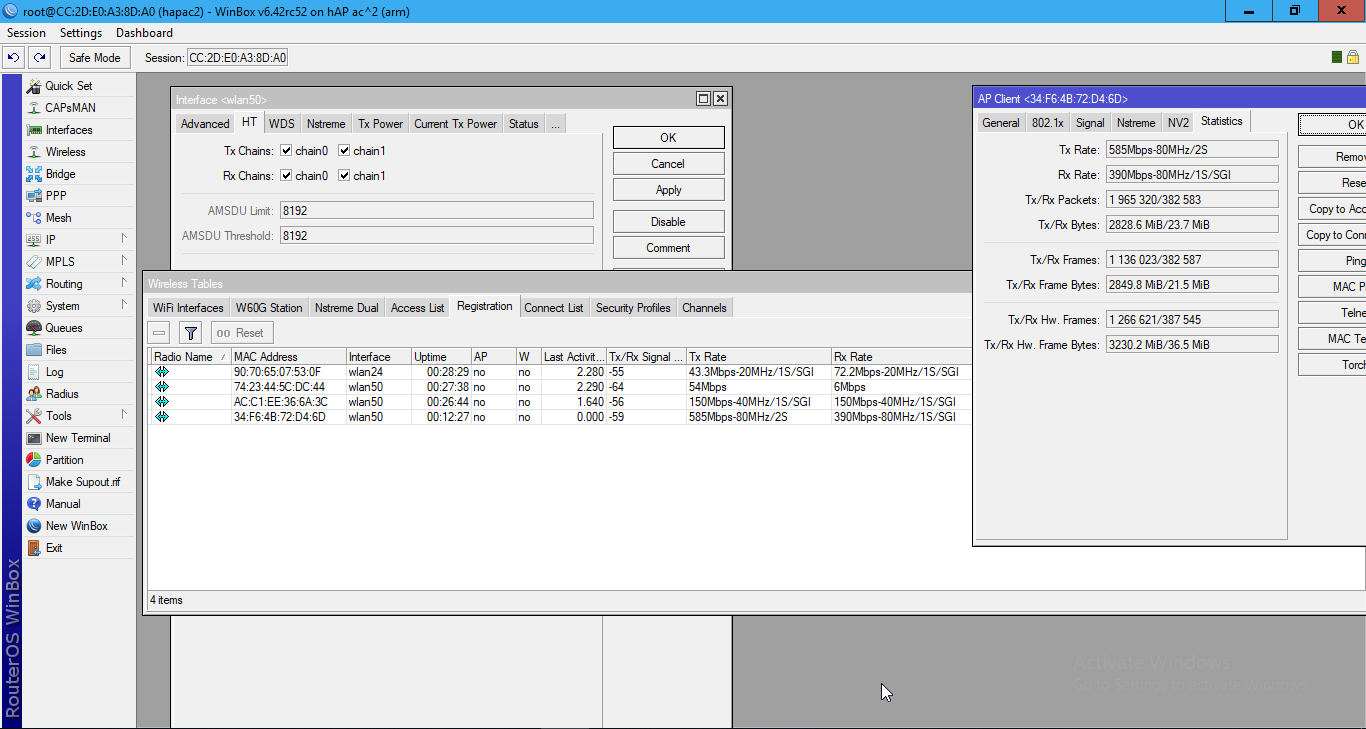Open the Settings menu

click(81, 33)
